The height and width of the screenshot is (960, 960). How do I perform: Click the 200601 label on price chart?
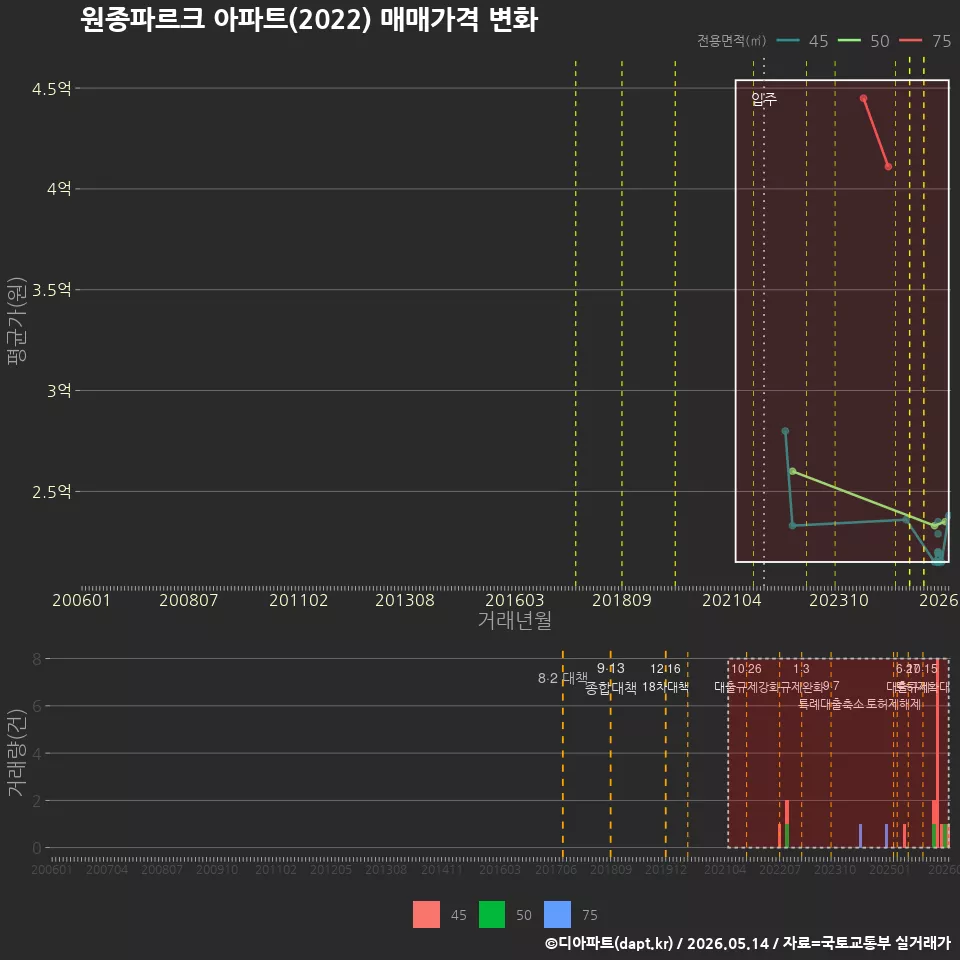click(x=81, y=600)
